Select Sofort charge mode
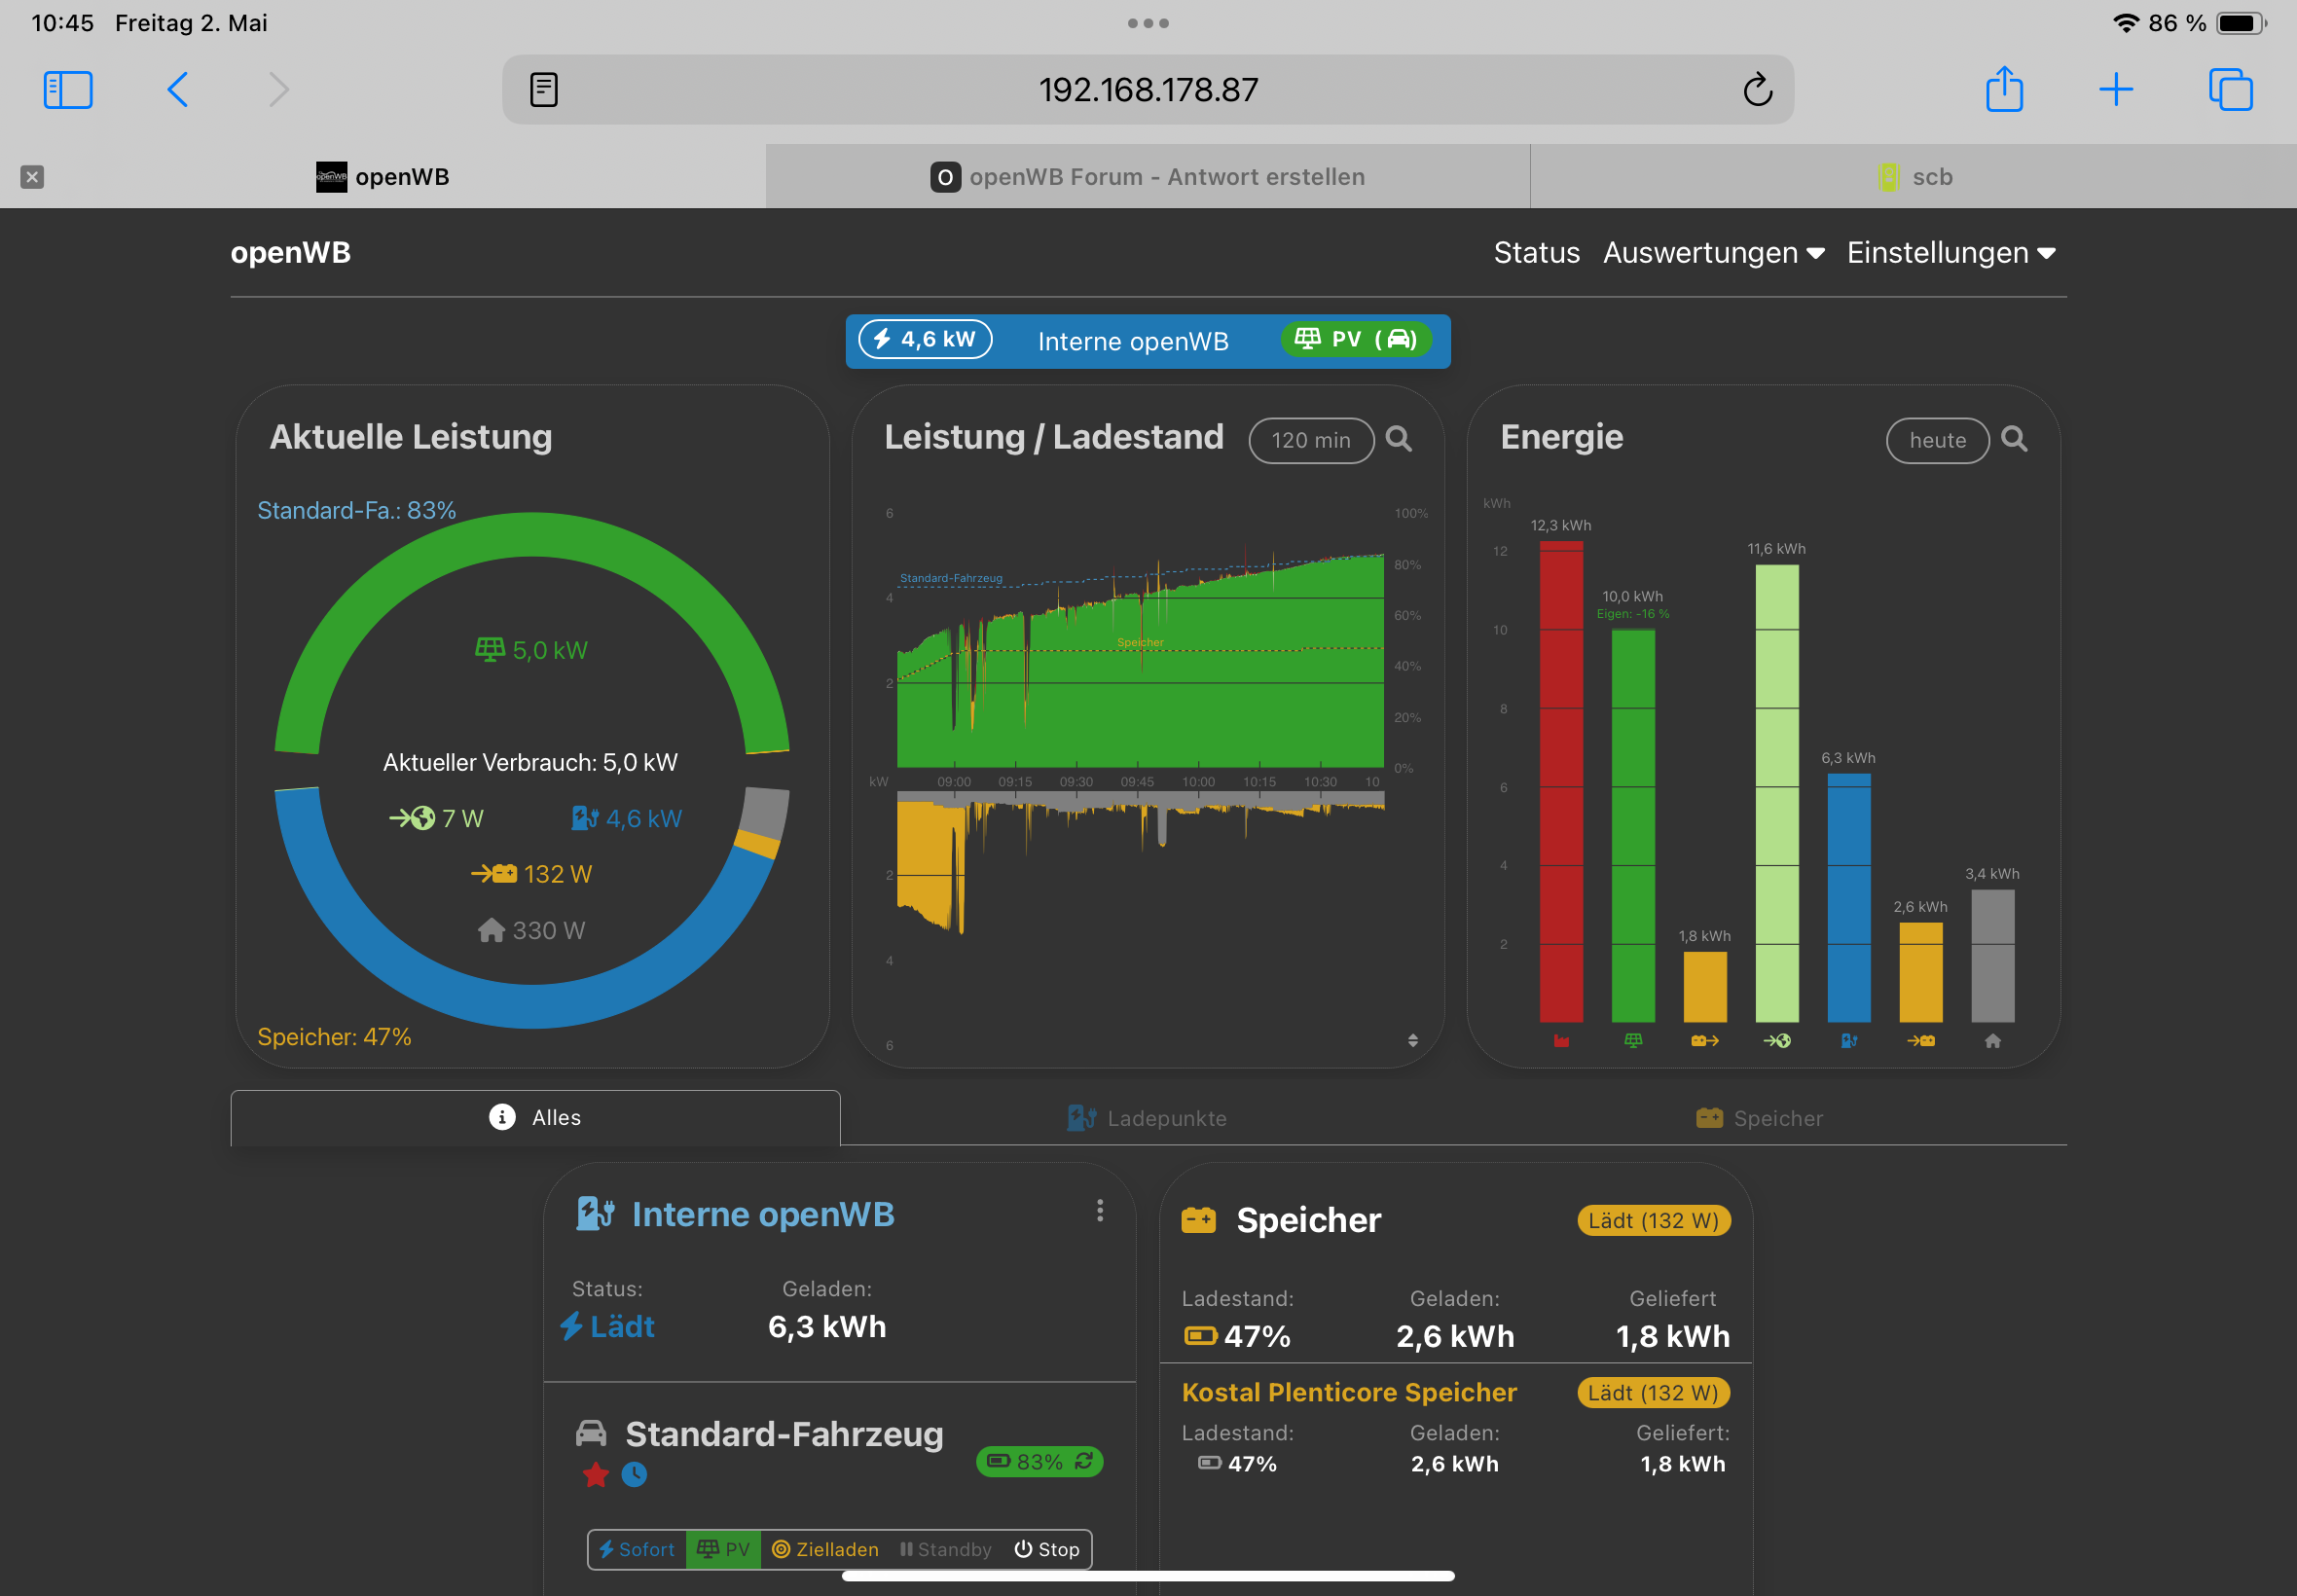Screen dimensions: 2297x1596 click(x=637, y=1549)
